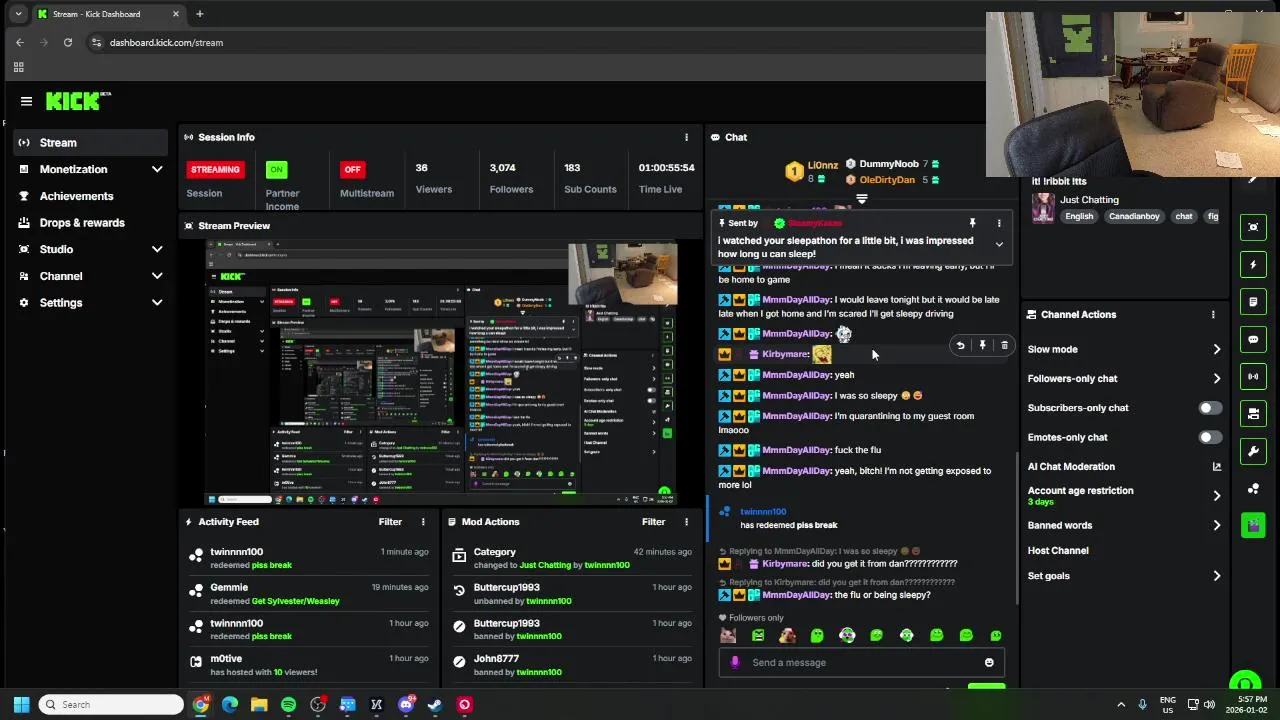Click Host Channel action
The width and height of the screenshot is (1280, 720).
(x=1058, y=551)
